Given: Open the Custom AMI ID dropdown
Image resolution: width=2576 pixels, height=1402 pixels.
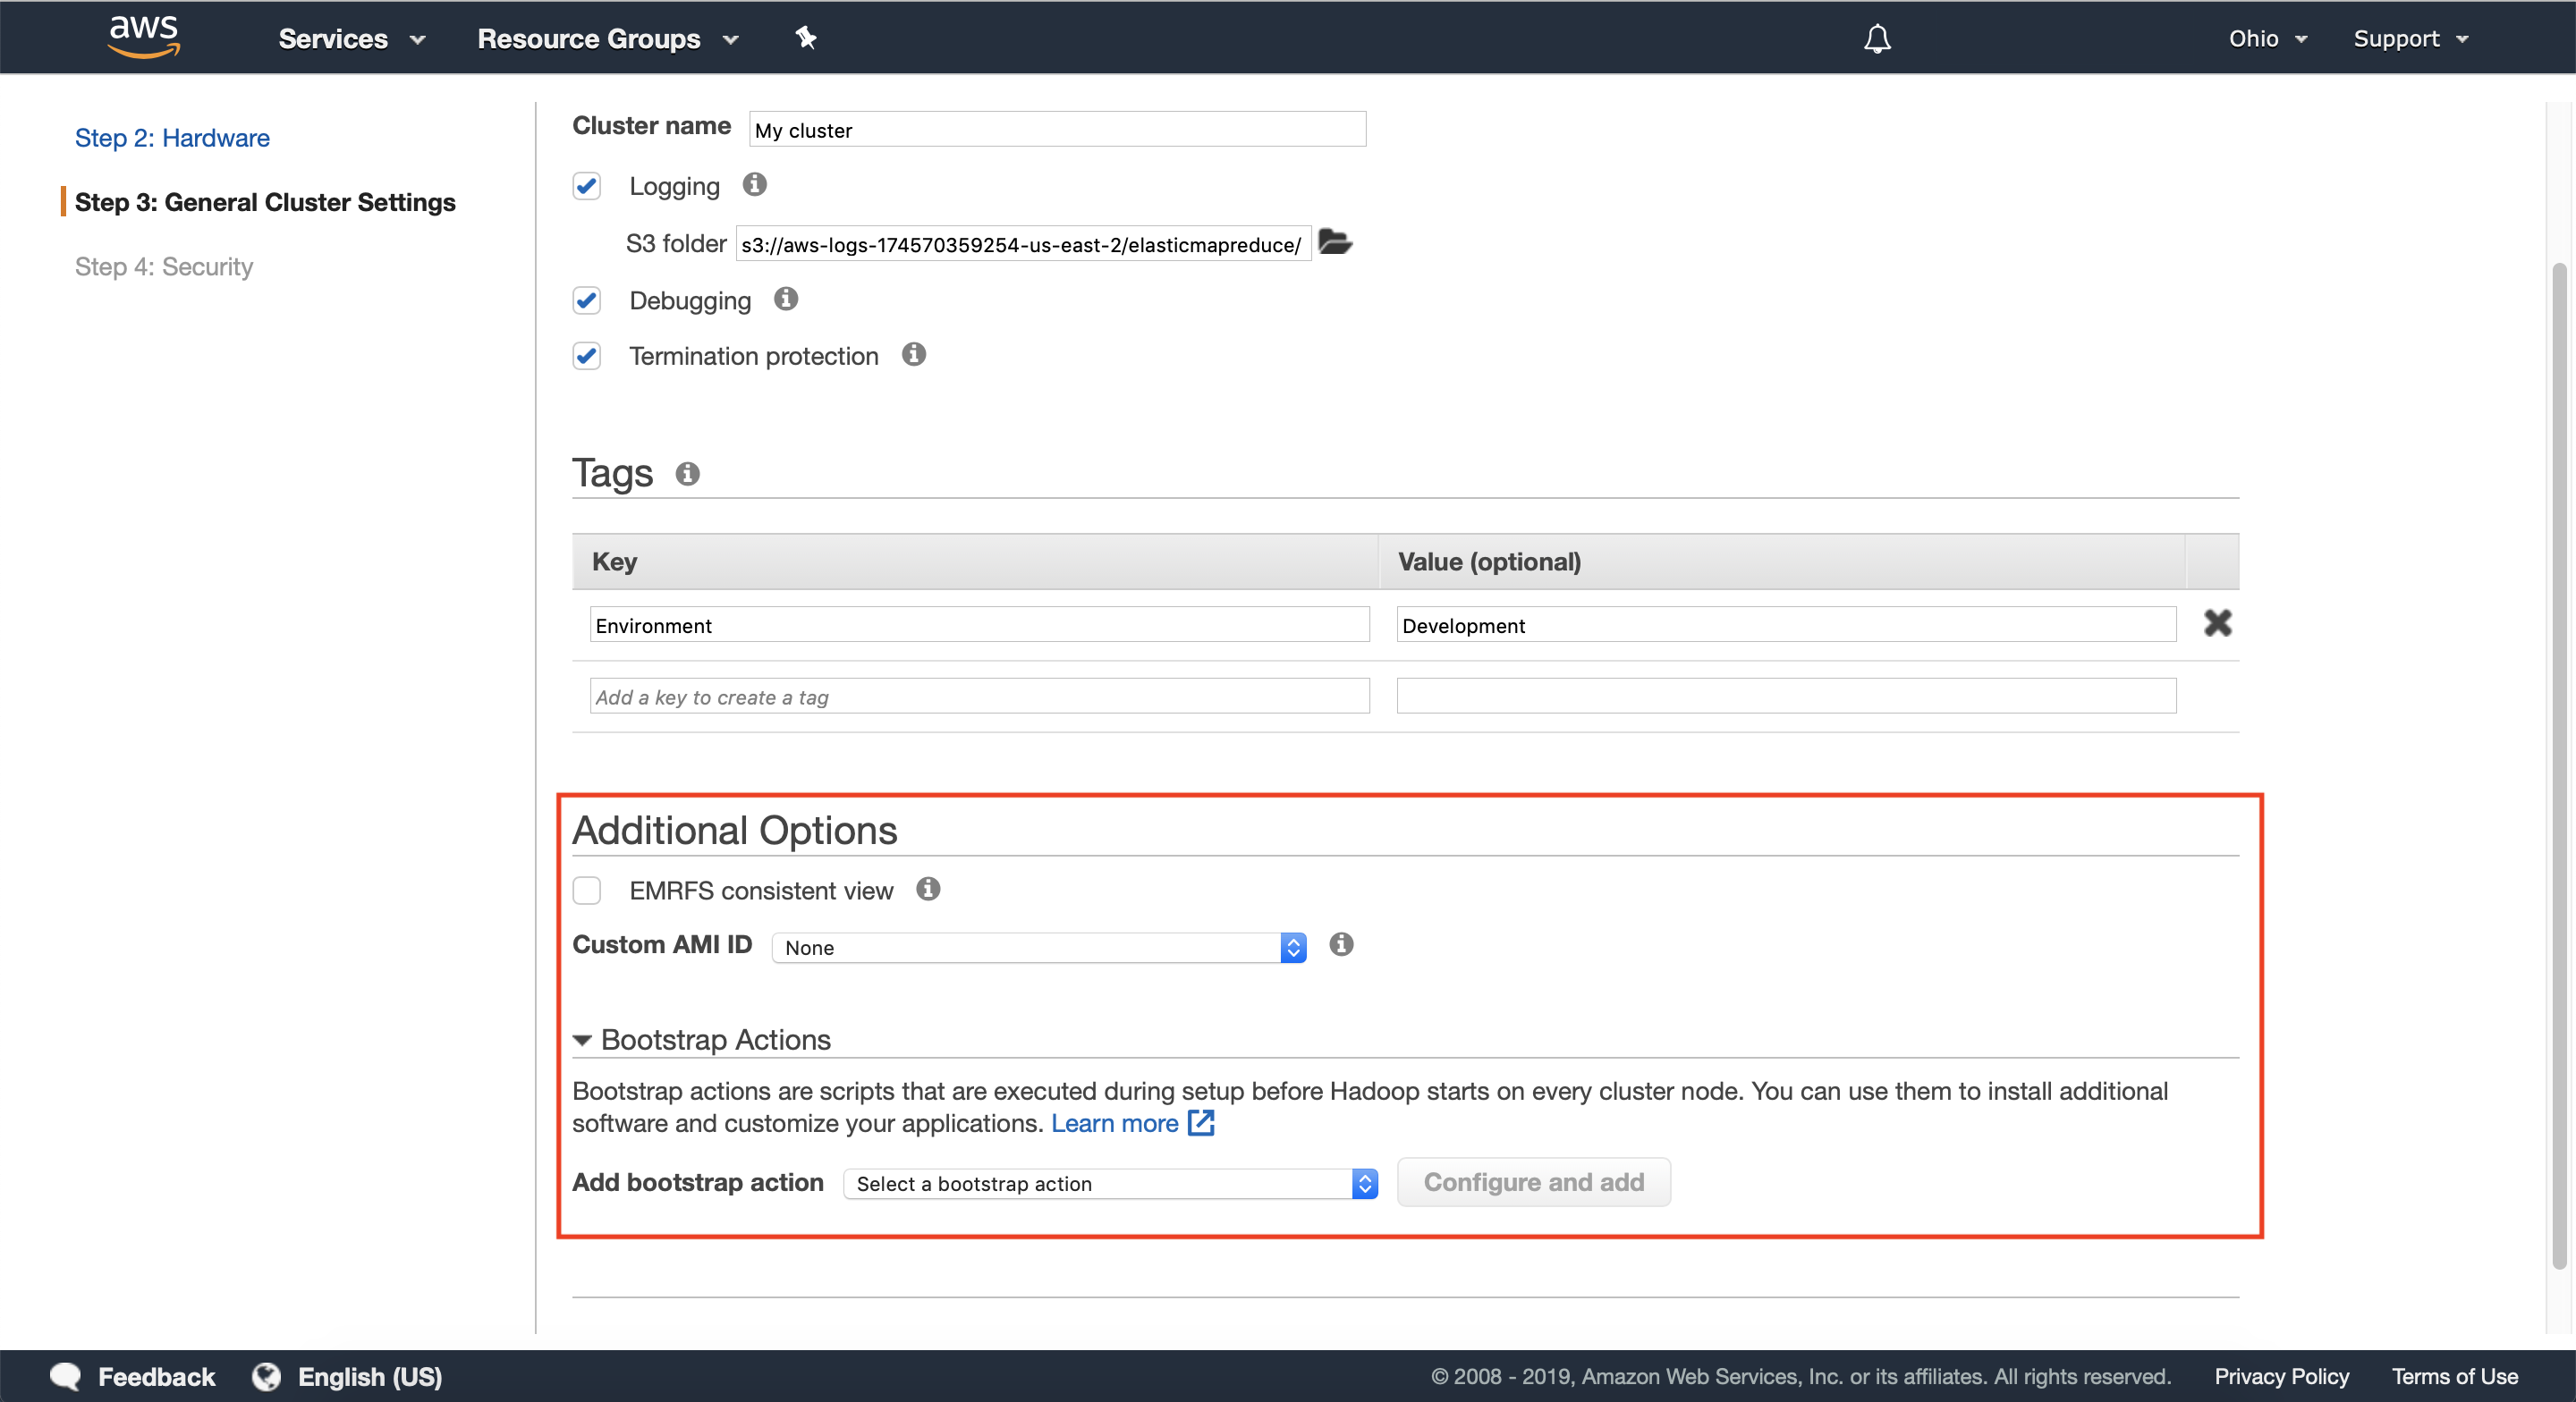Looking at the screenshot, I should point(1038,947).
